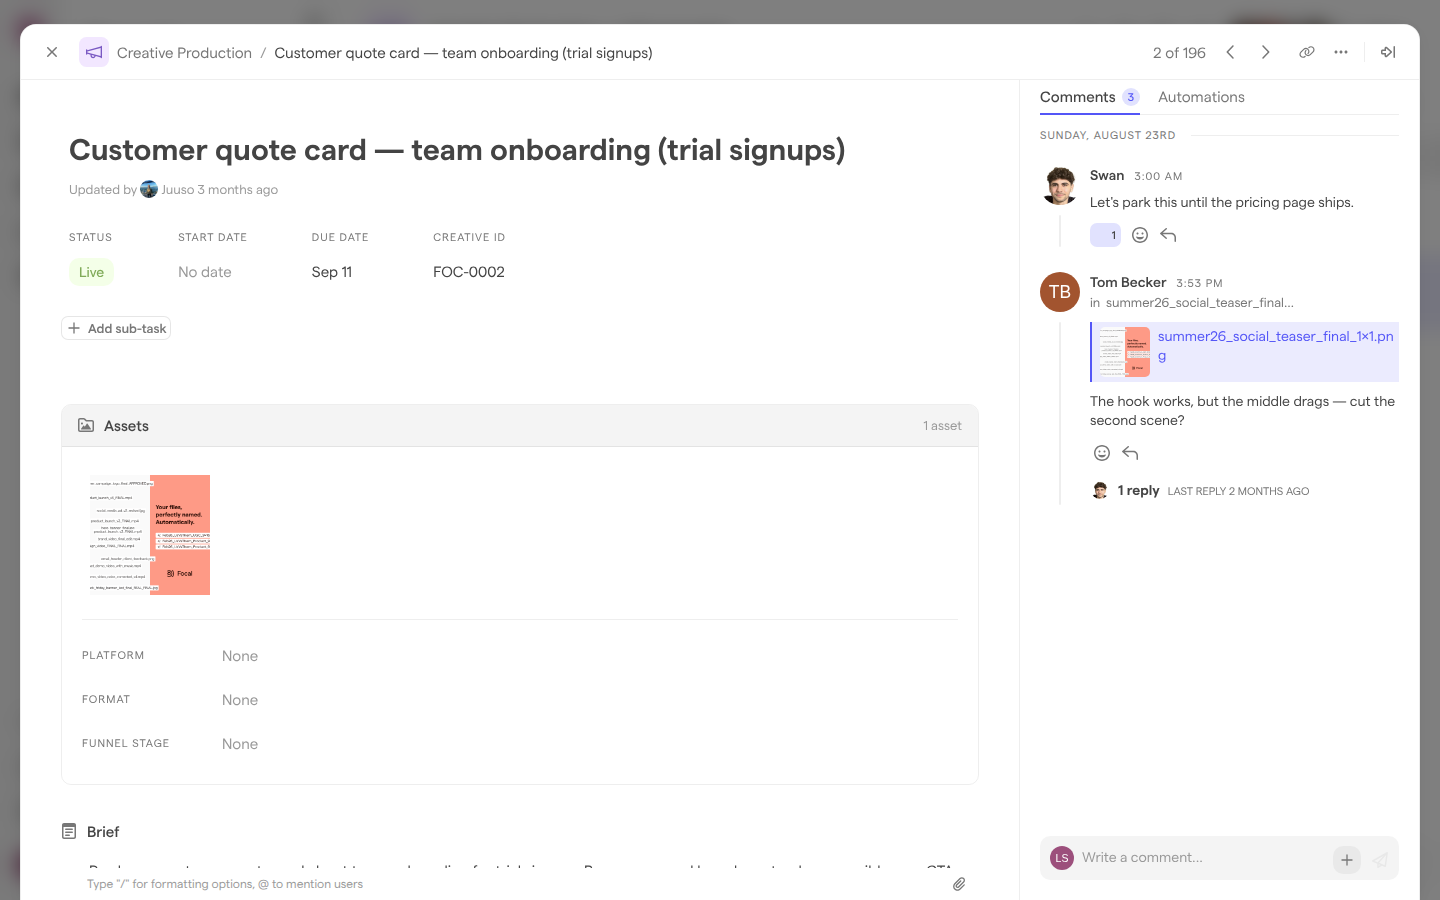This screenshot has width=1440, height=900.
Task: Go to next item arrow
Action: (1265, 52)
